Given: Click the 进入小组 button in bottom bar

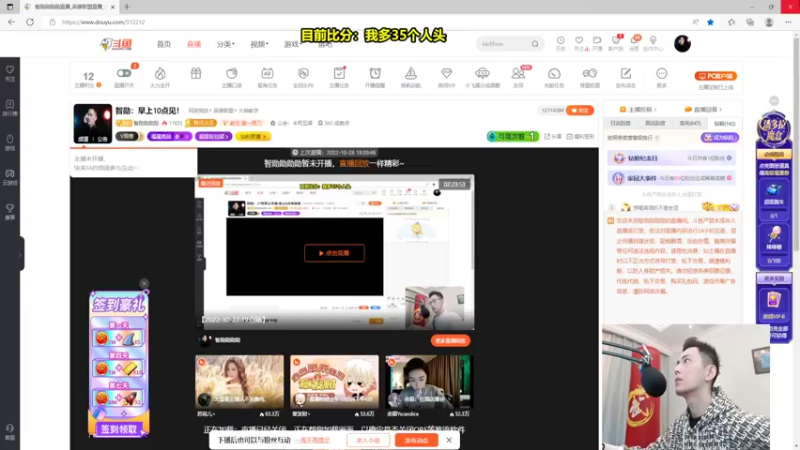Looking at the screenshot, I should click(x=368, y=440).
